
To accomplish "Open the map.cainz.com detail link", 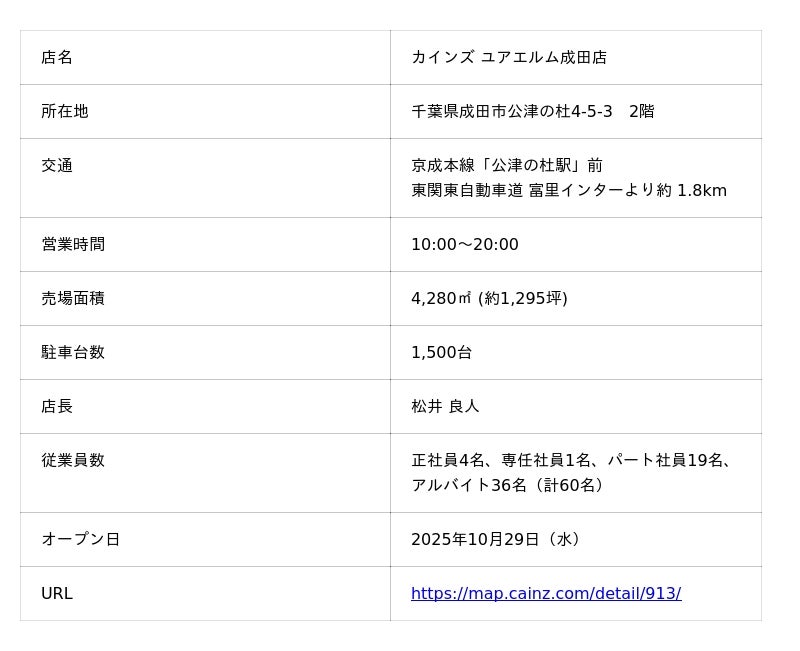I will coord(545,593).
